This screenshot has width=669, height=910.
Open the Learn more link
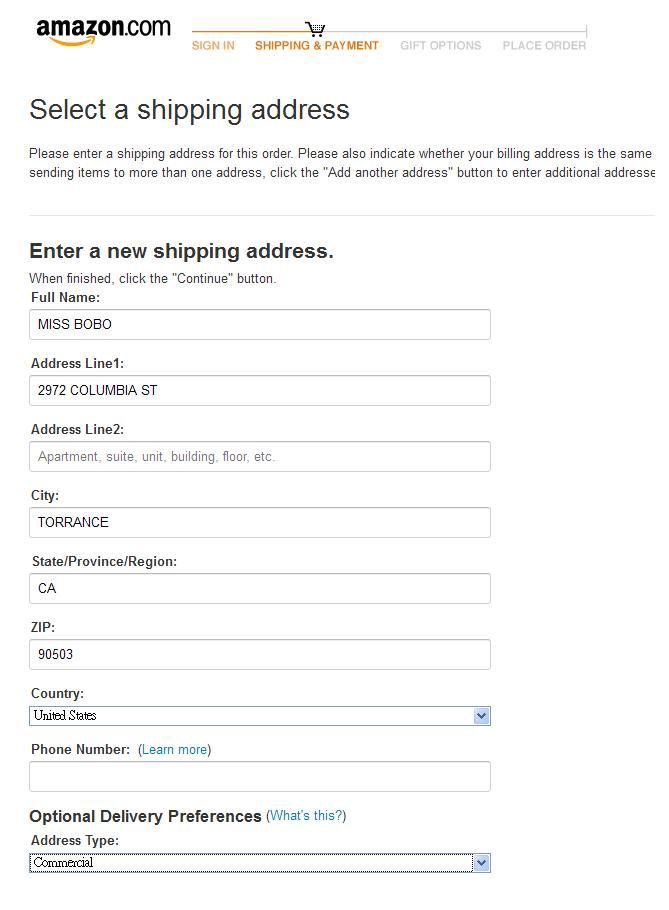[174, 749]
